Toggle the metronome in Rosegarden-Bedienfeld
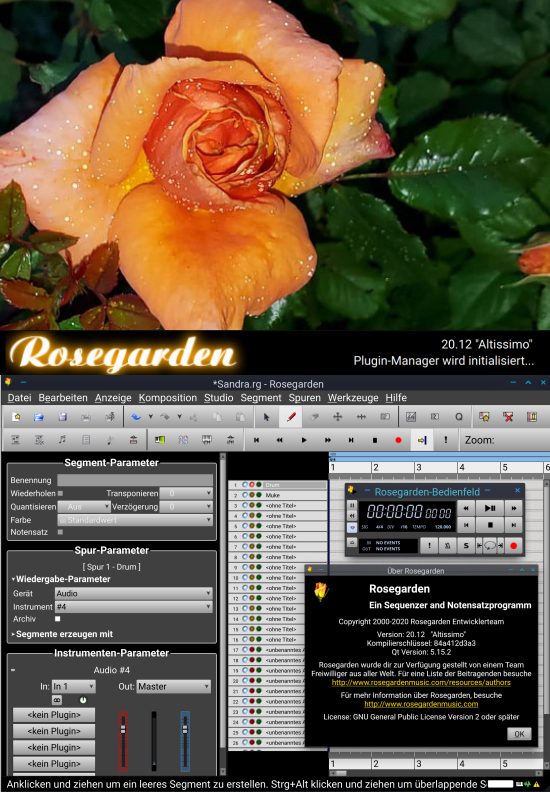This screenshot has width=550, height=792. [447, 546]
